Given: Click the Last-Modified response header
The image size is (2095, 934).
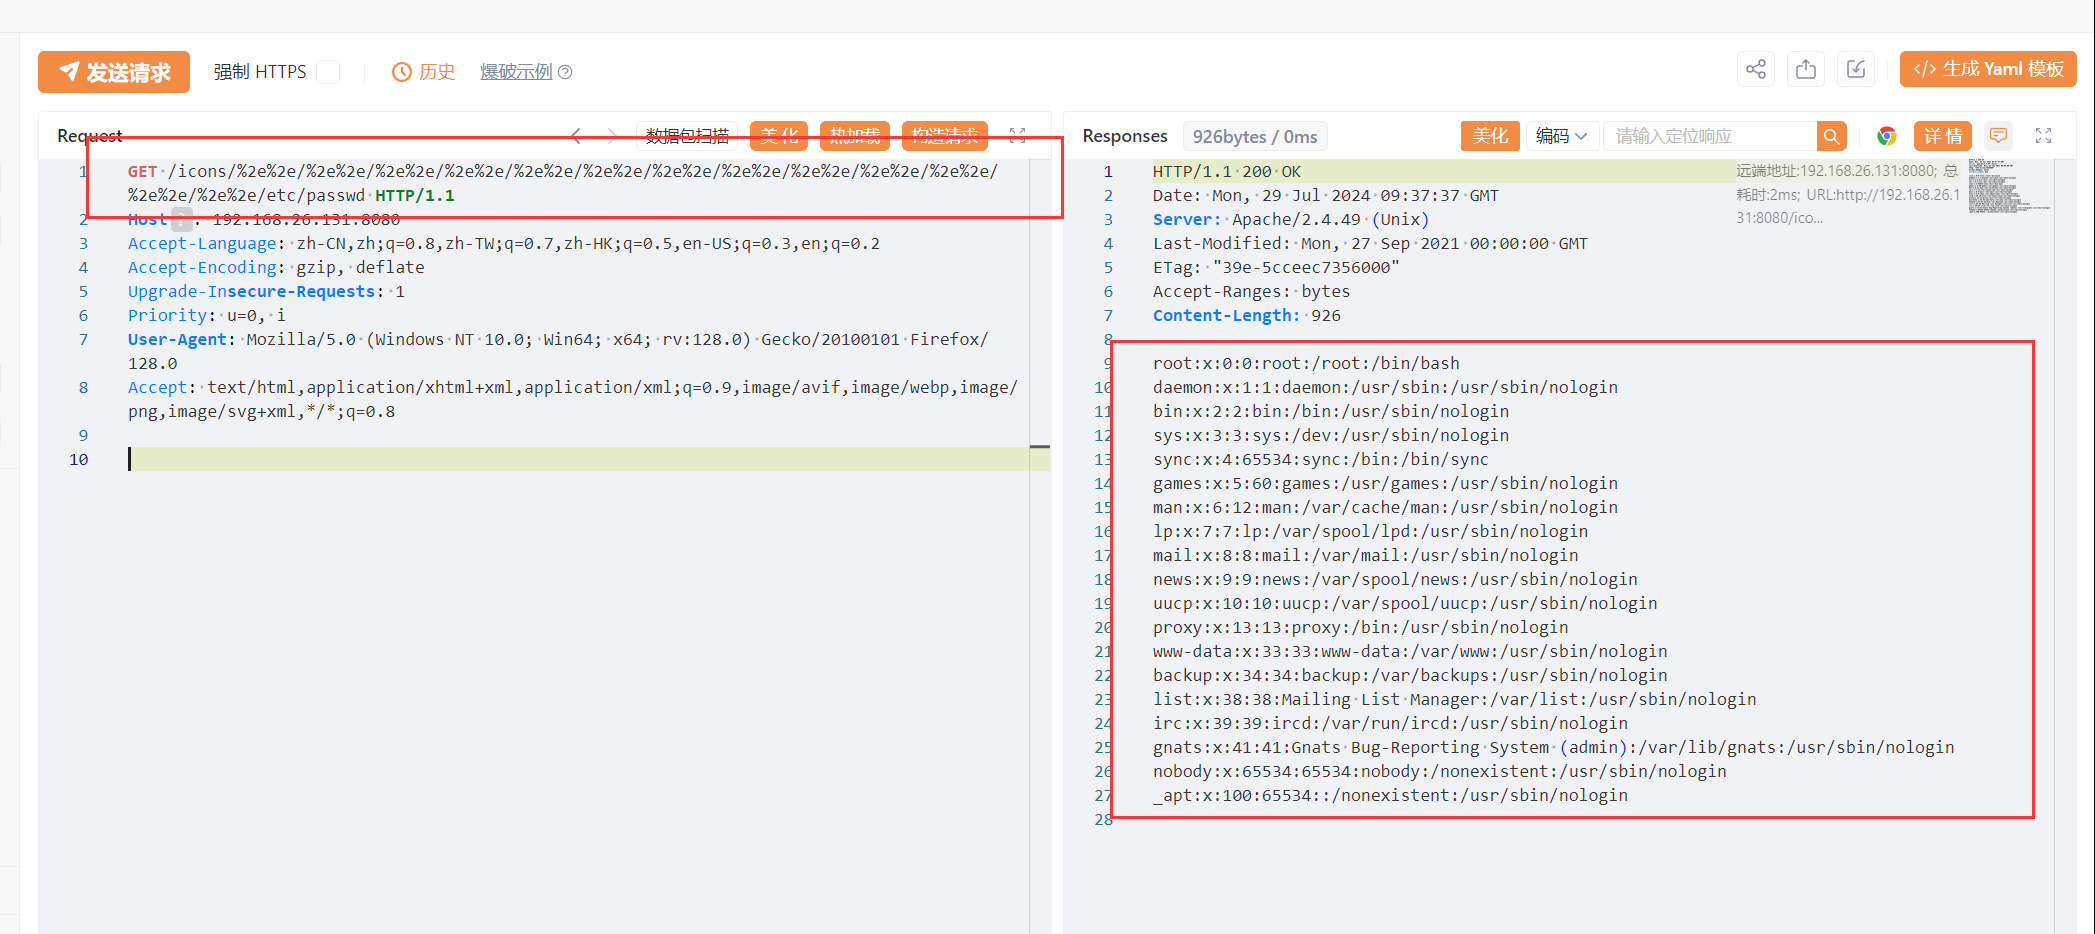Looking at the screenshot, I should [1370, 243].
